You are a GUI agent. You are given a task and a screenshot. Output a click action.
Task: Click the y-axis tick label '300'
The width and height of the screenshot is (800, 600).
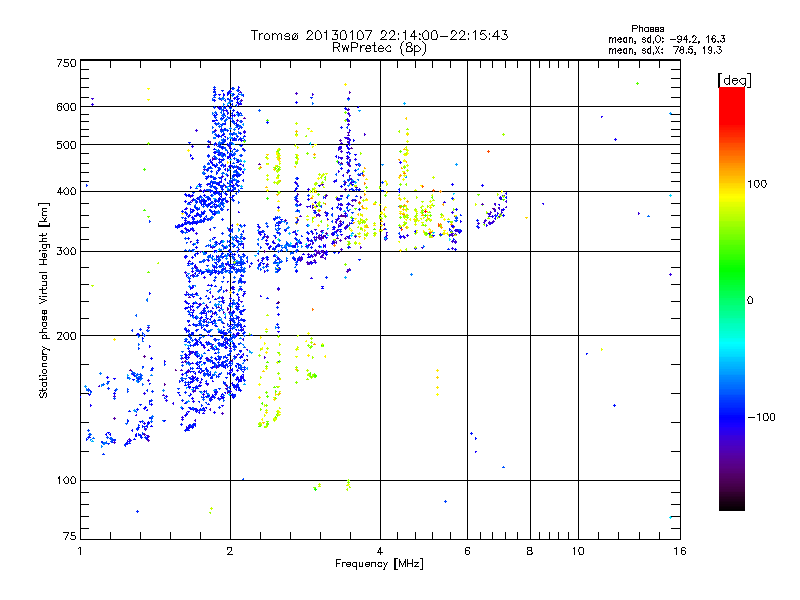click(66, 252)
